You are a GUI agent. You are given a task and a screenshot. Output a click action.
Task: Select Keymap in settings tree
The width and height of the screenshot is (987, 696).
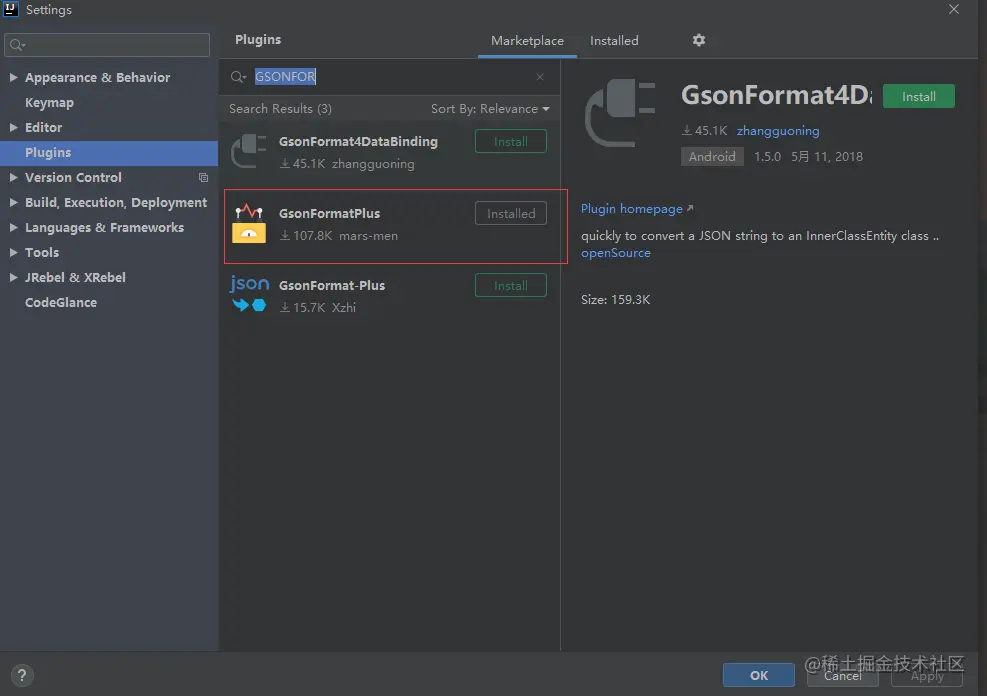(49, 103)
